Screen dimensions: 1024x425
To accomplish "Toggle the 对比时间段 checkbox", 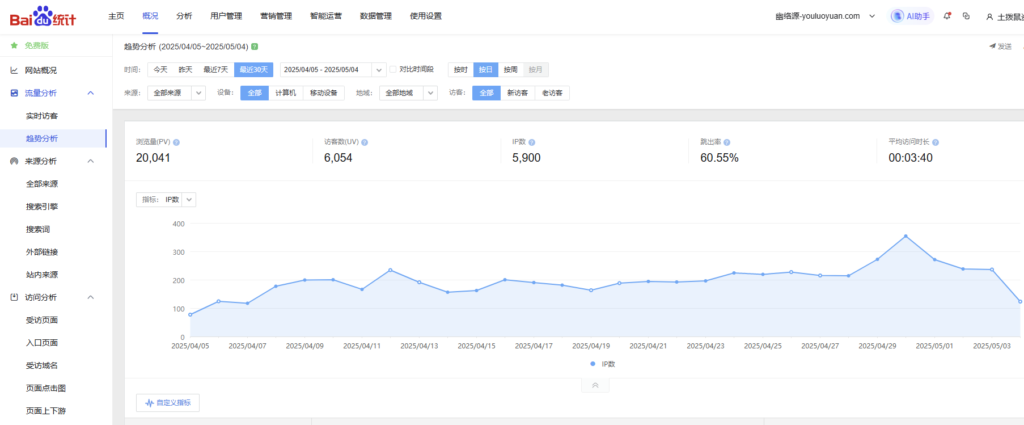I will tap(393, 69).
